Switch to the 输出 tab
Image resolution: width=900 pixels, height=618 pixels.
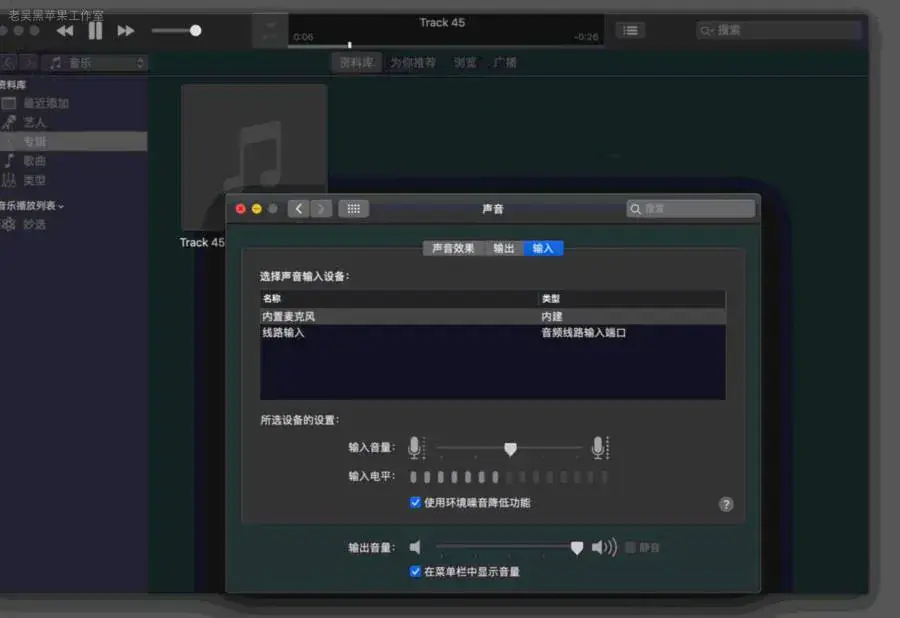(x=503, y=248)
